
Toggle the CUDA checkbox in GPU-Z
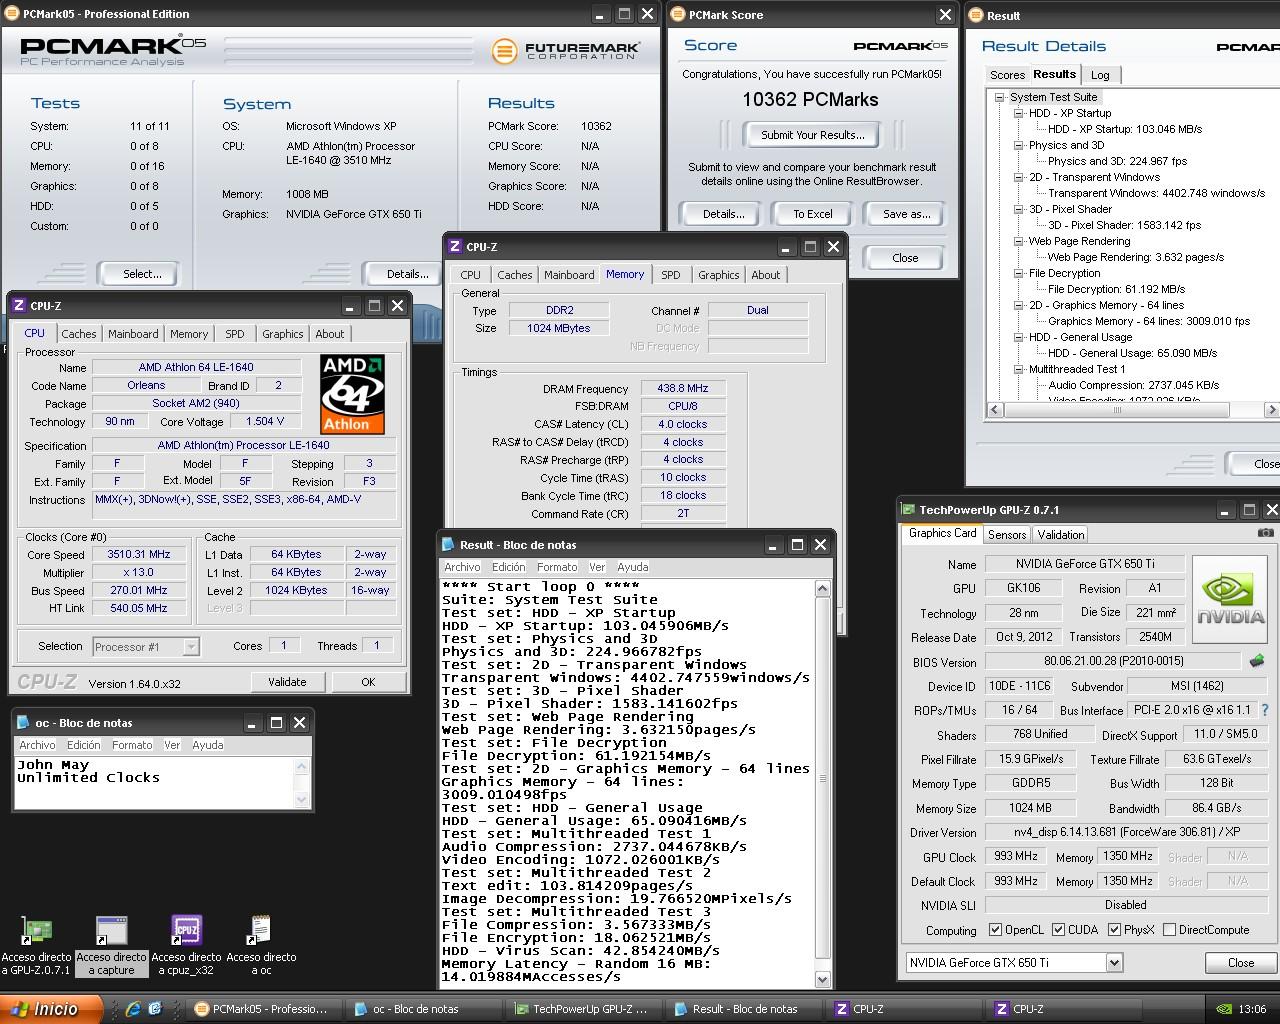pyautogui.click(x=1058, y=930)
